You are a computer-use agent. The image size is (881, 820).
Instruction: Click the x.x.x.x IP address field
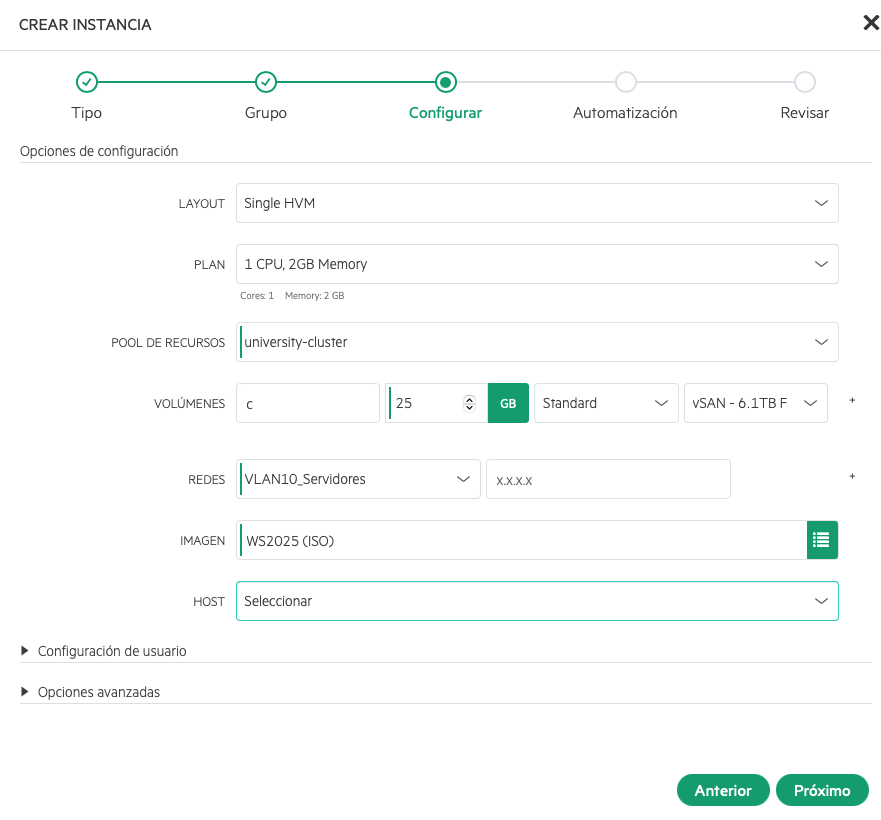point(607,479)
